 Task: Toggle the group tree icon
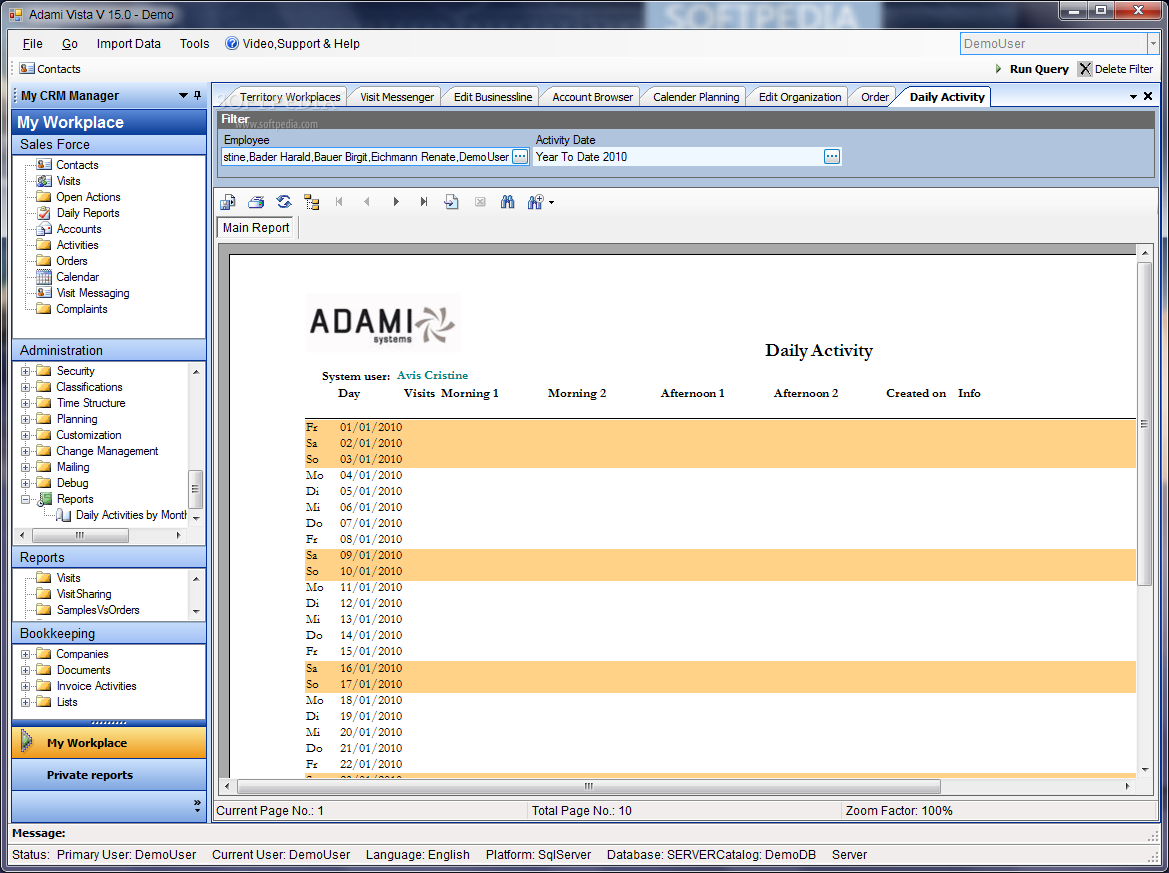click(x=312, y=202)
